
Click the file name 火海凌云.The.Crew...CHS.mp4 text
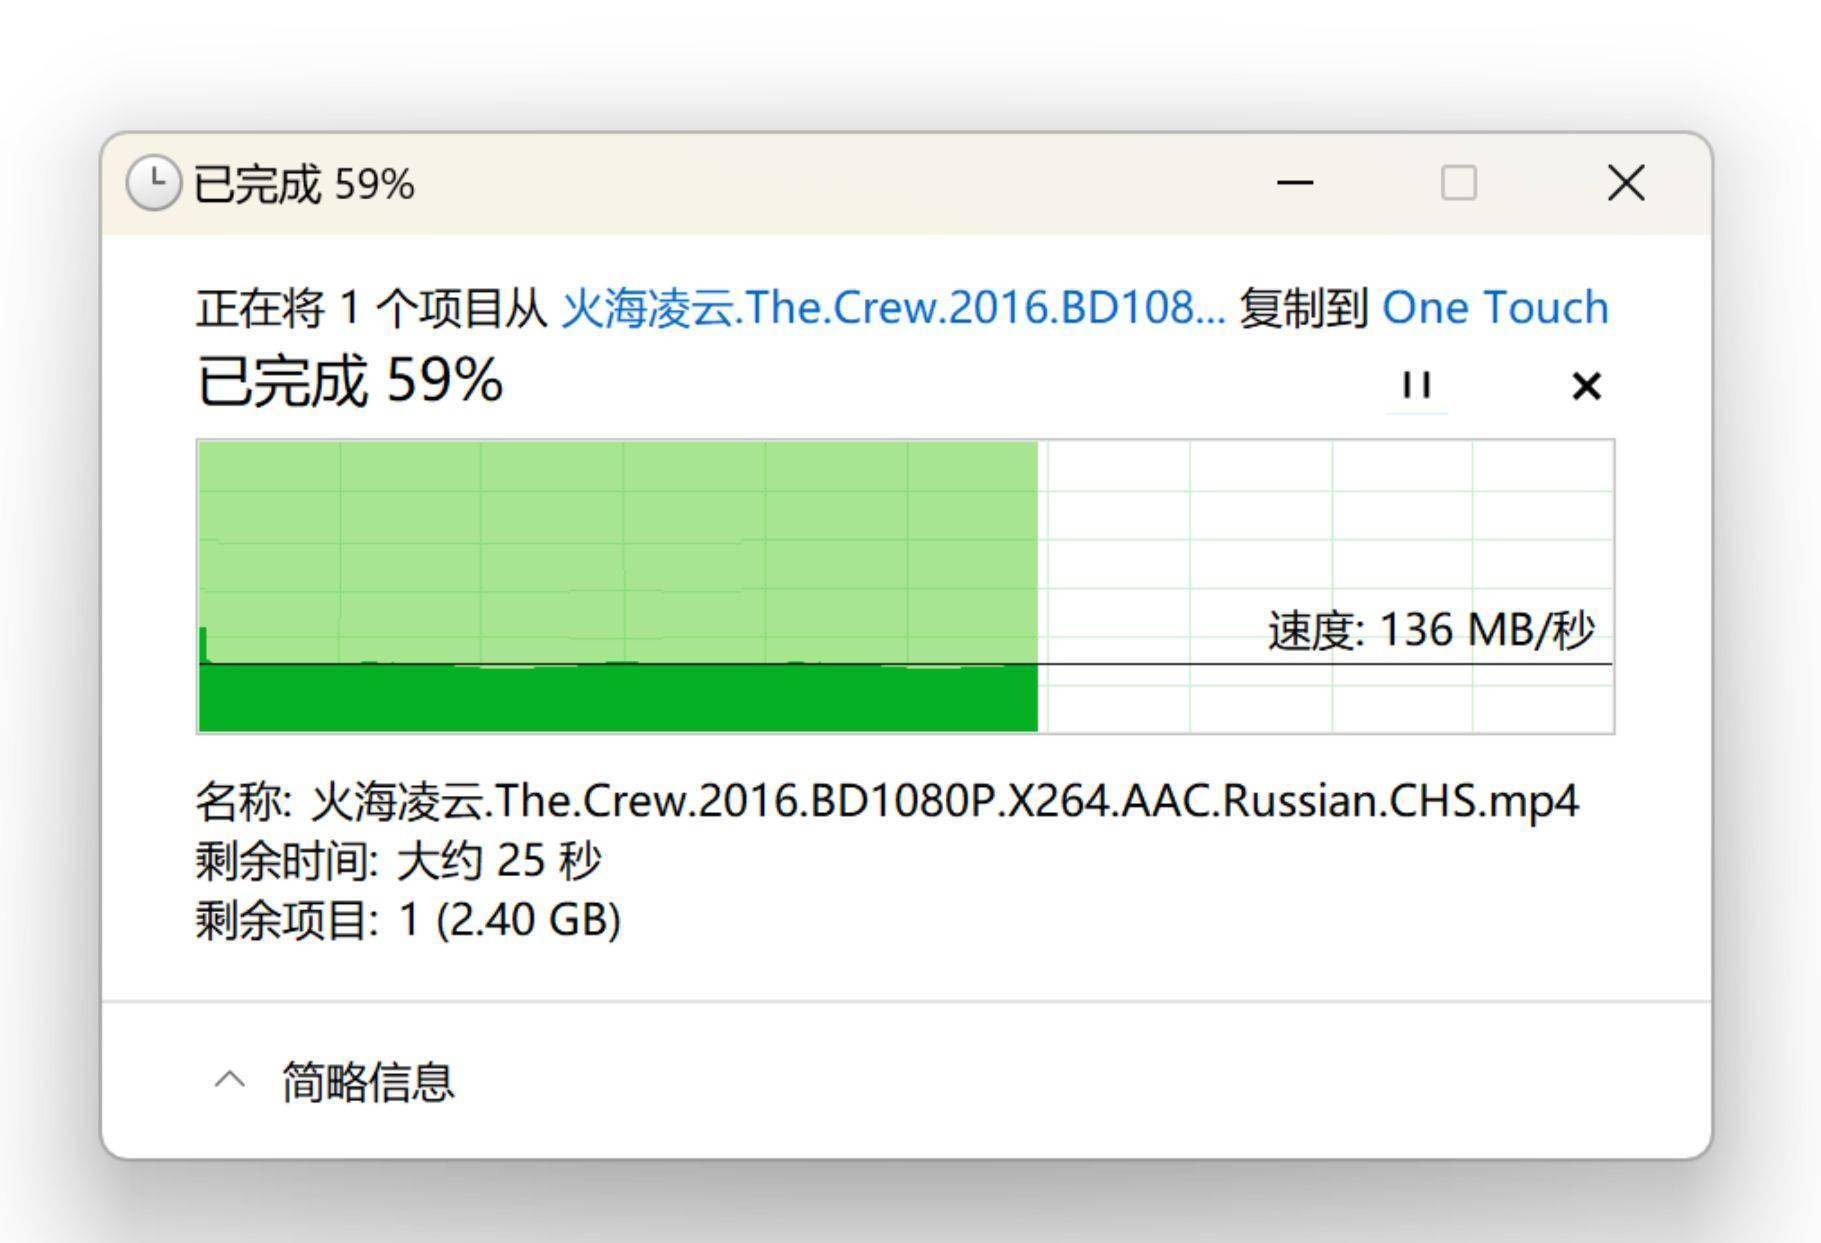945,801
